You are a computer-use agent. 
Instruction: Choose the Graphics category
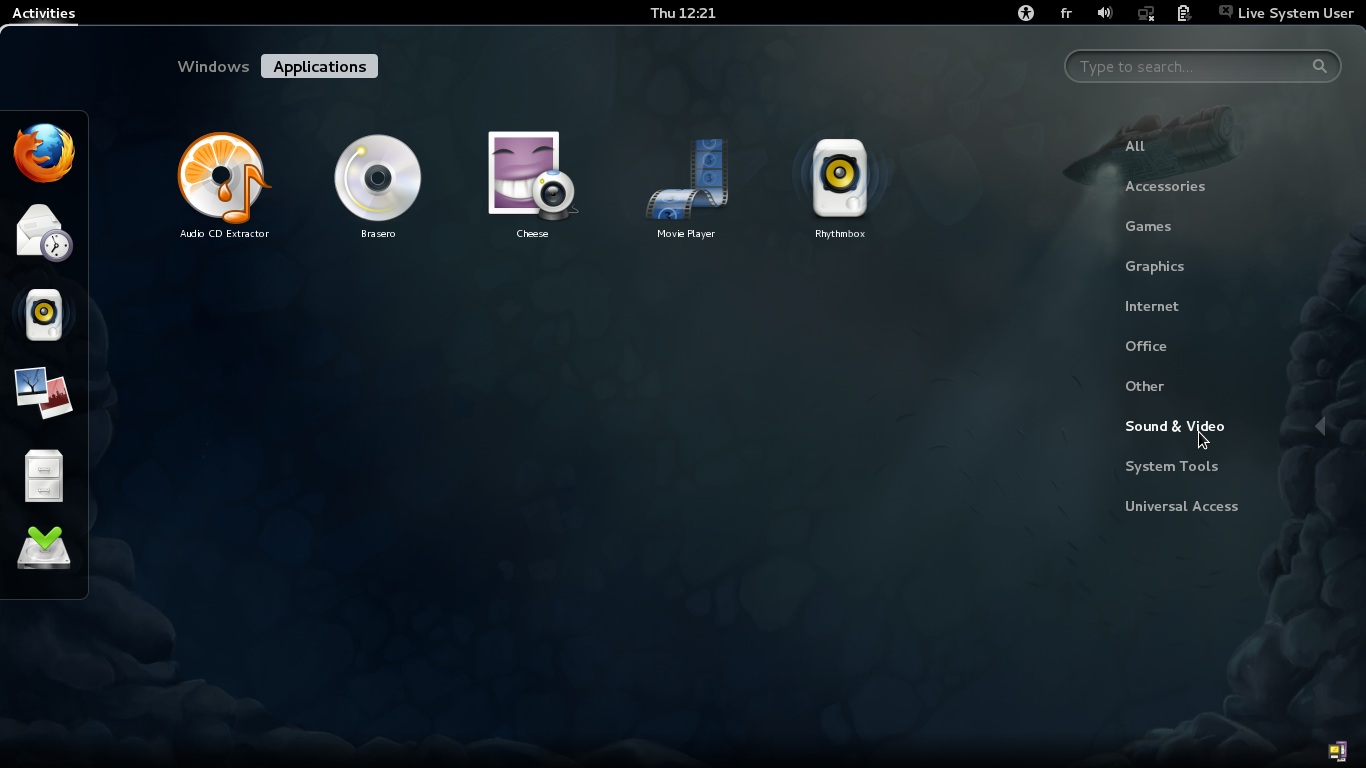(x=1155, y=266)
